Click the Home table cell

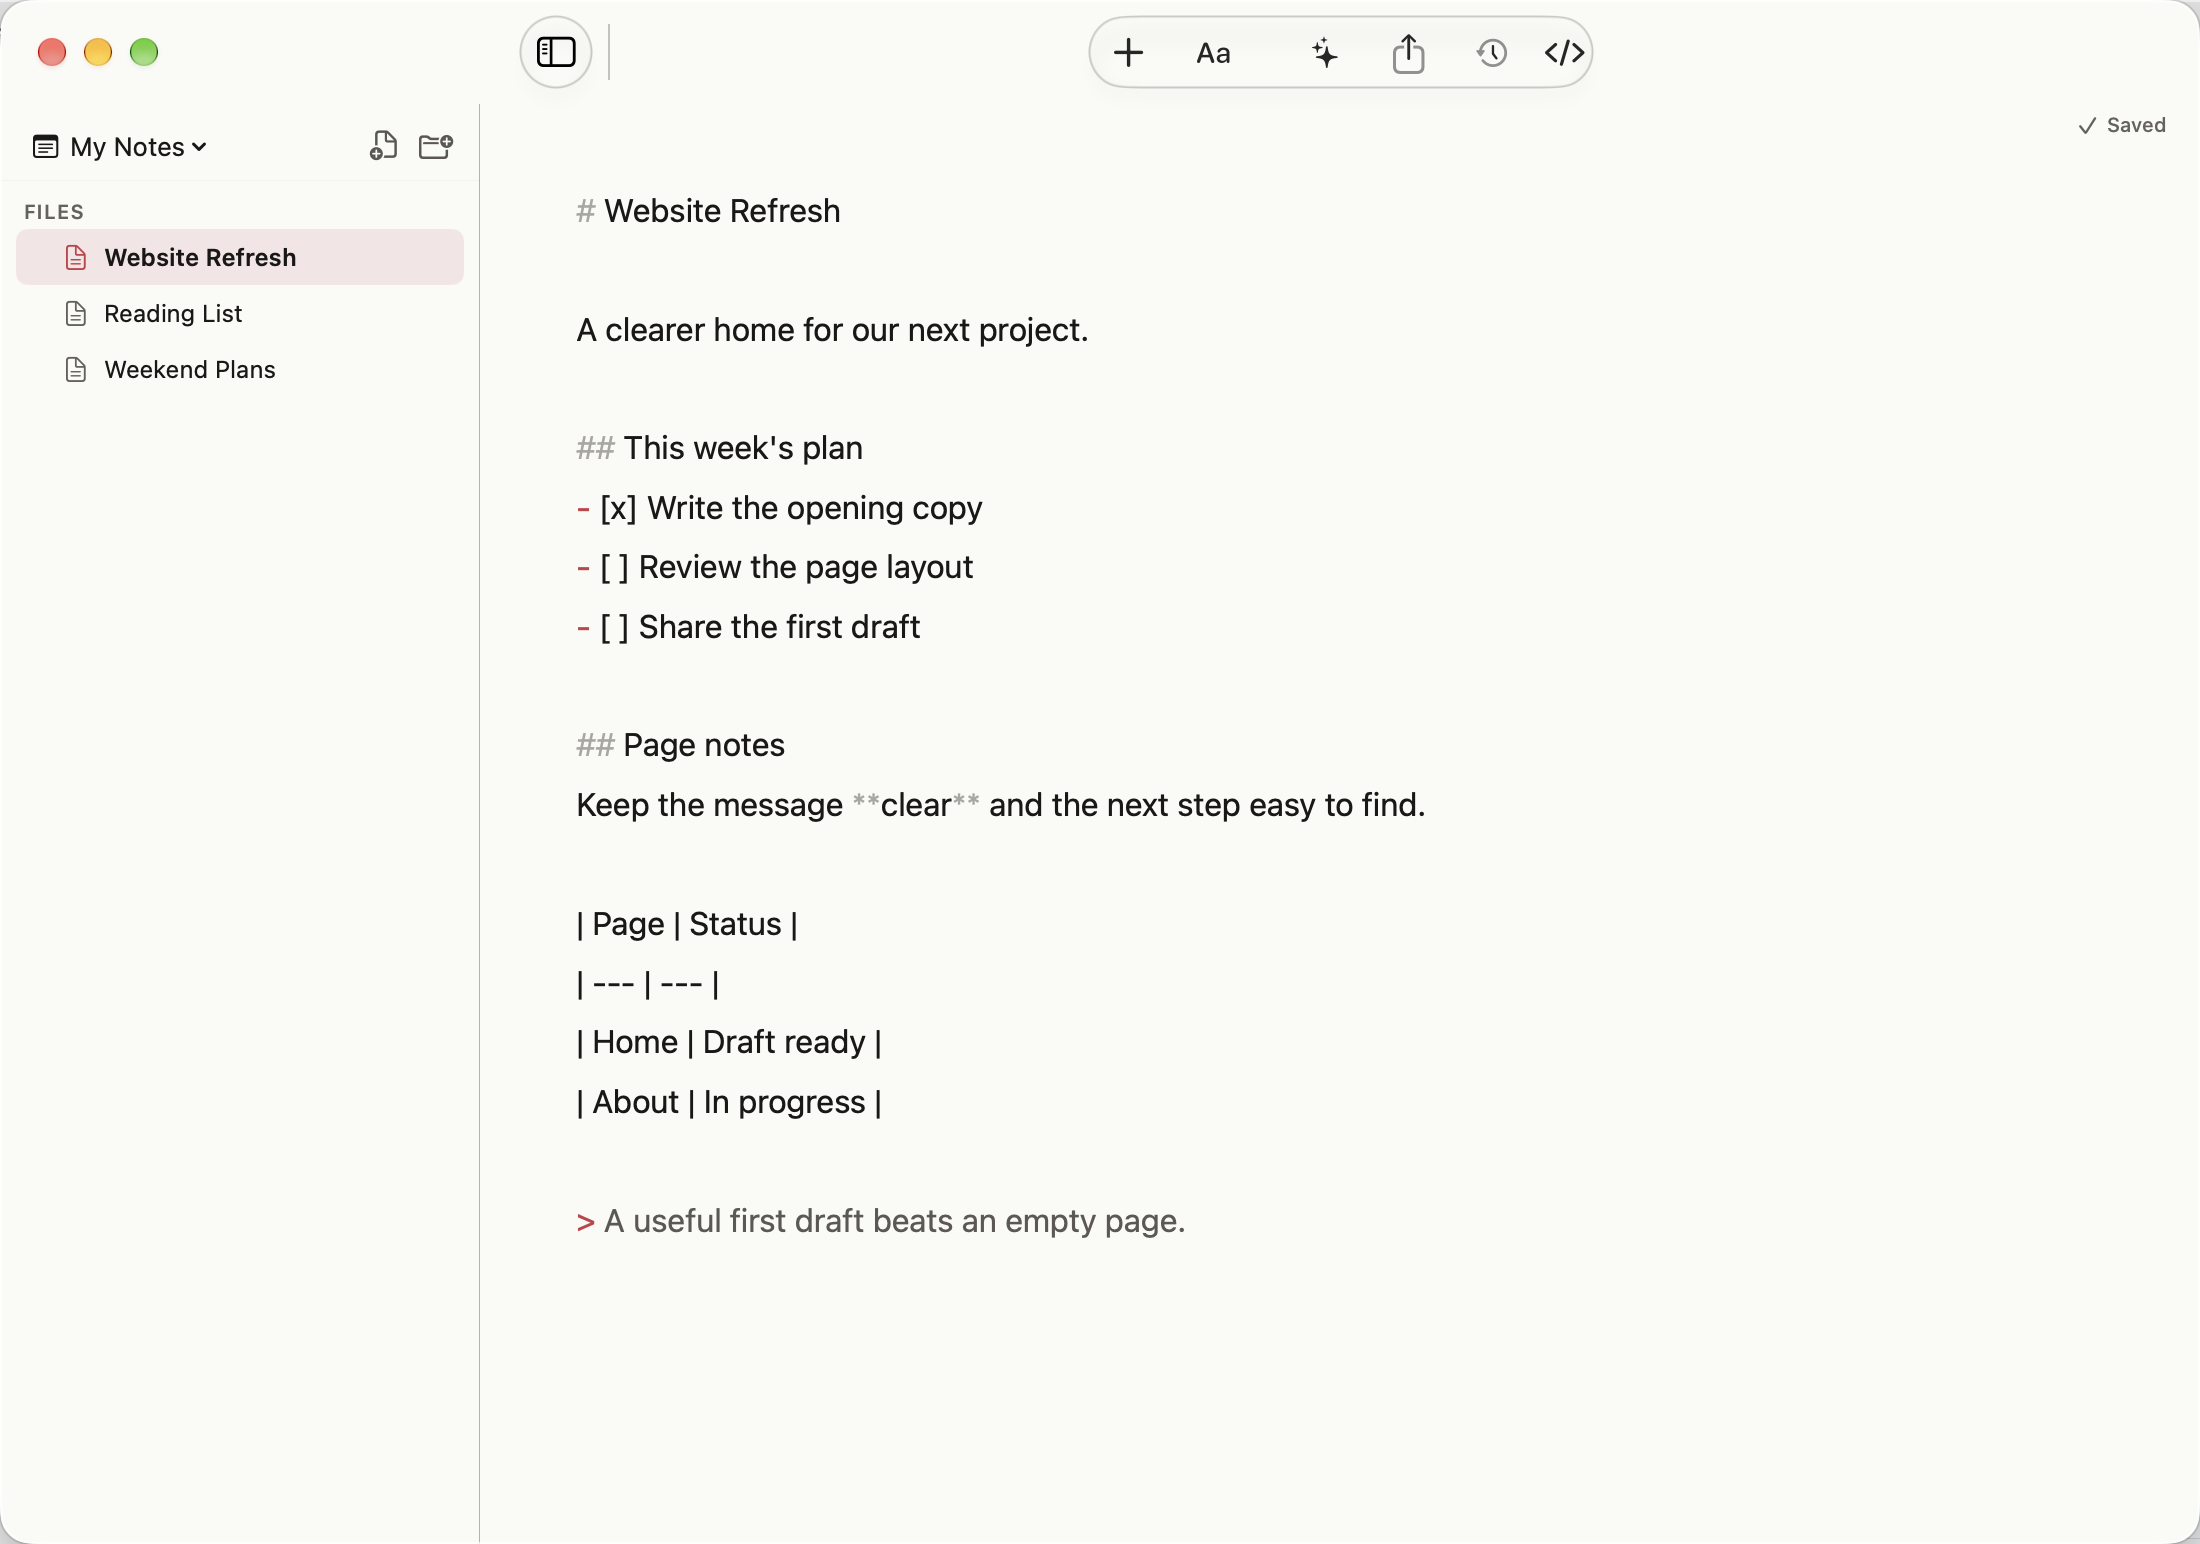coord(635,1042)
